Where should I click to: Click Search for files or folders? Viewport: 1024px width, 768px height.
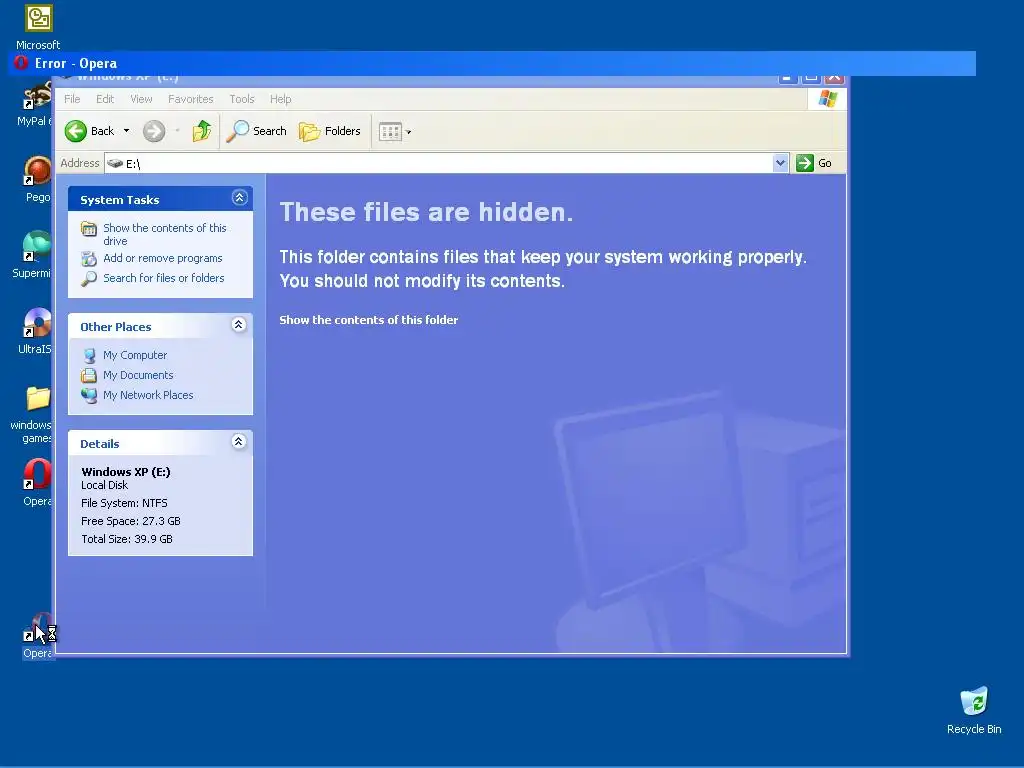point(163,278)
